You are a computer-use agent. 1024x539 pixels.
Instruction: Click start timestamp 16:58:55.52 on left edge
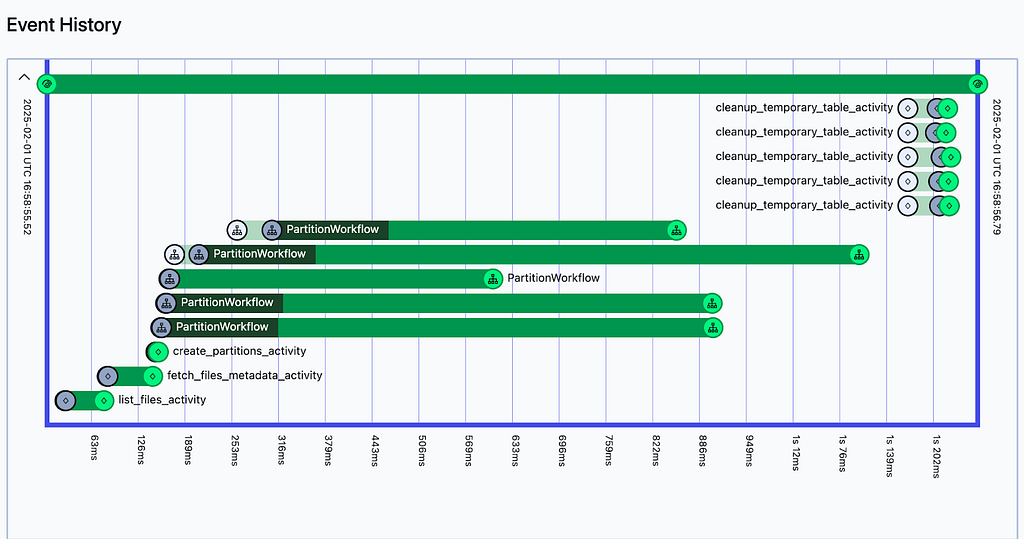(27, 167)
